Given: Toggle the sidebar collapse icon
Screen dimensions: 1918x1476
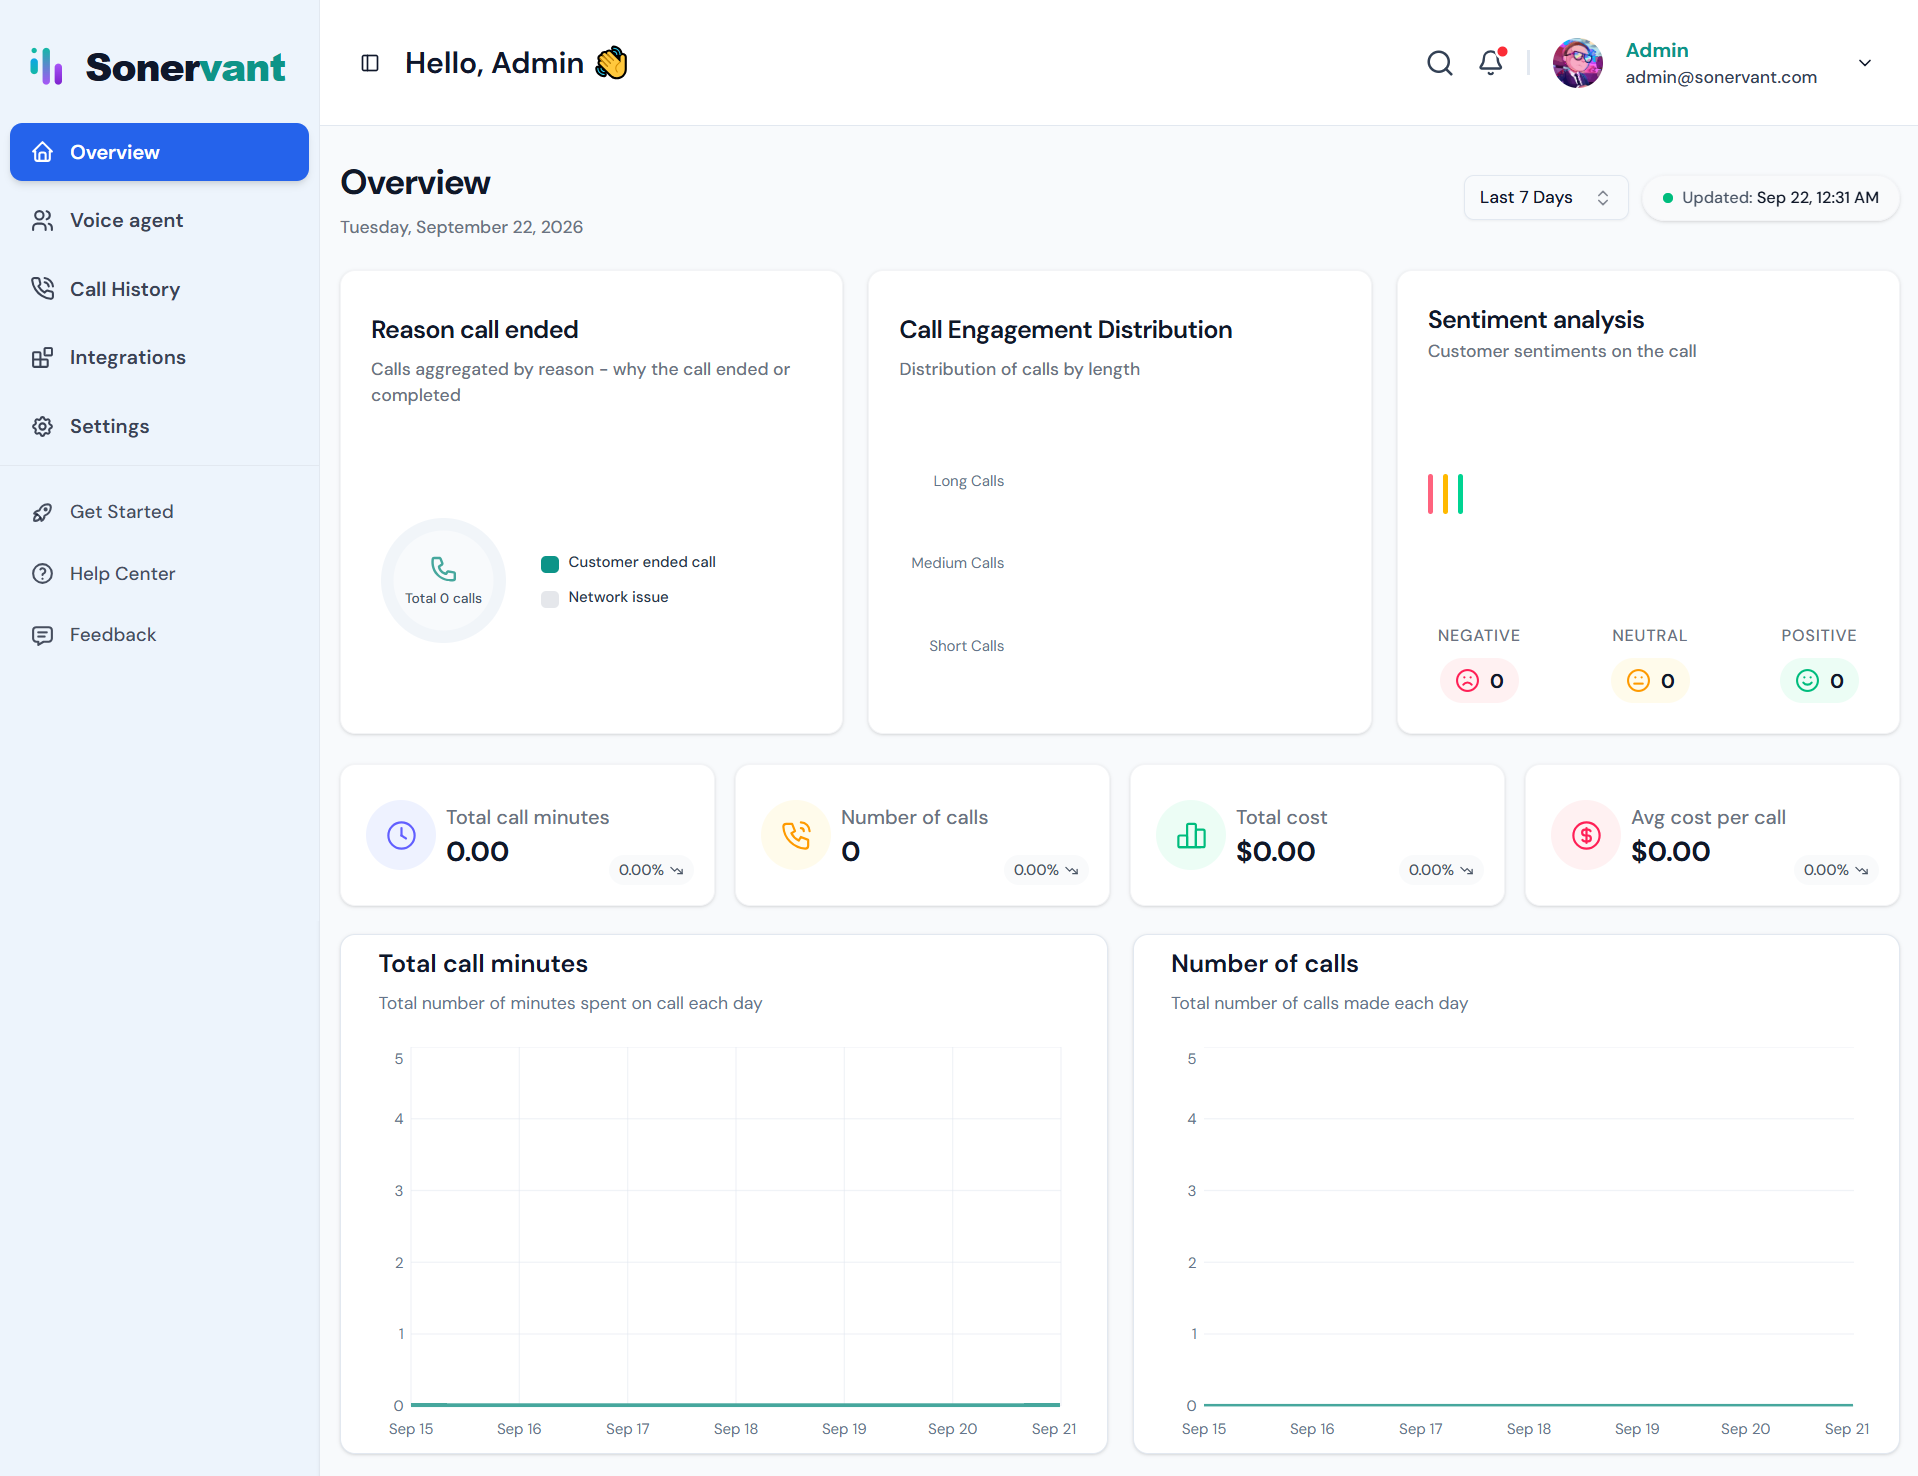Looking at the screenshot, I should [370, 63].
